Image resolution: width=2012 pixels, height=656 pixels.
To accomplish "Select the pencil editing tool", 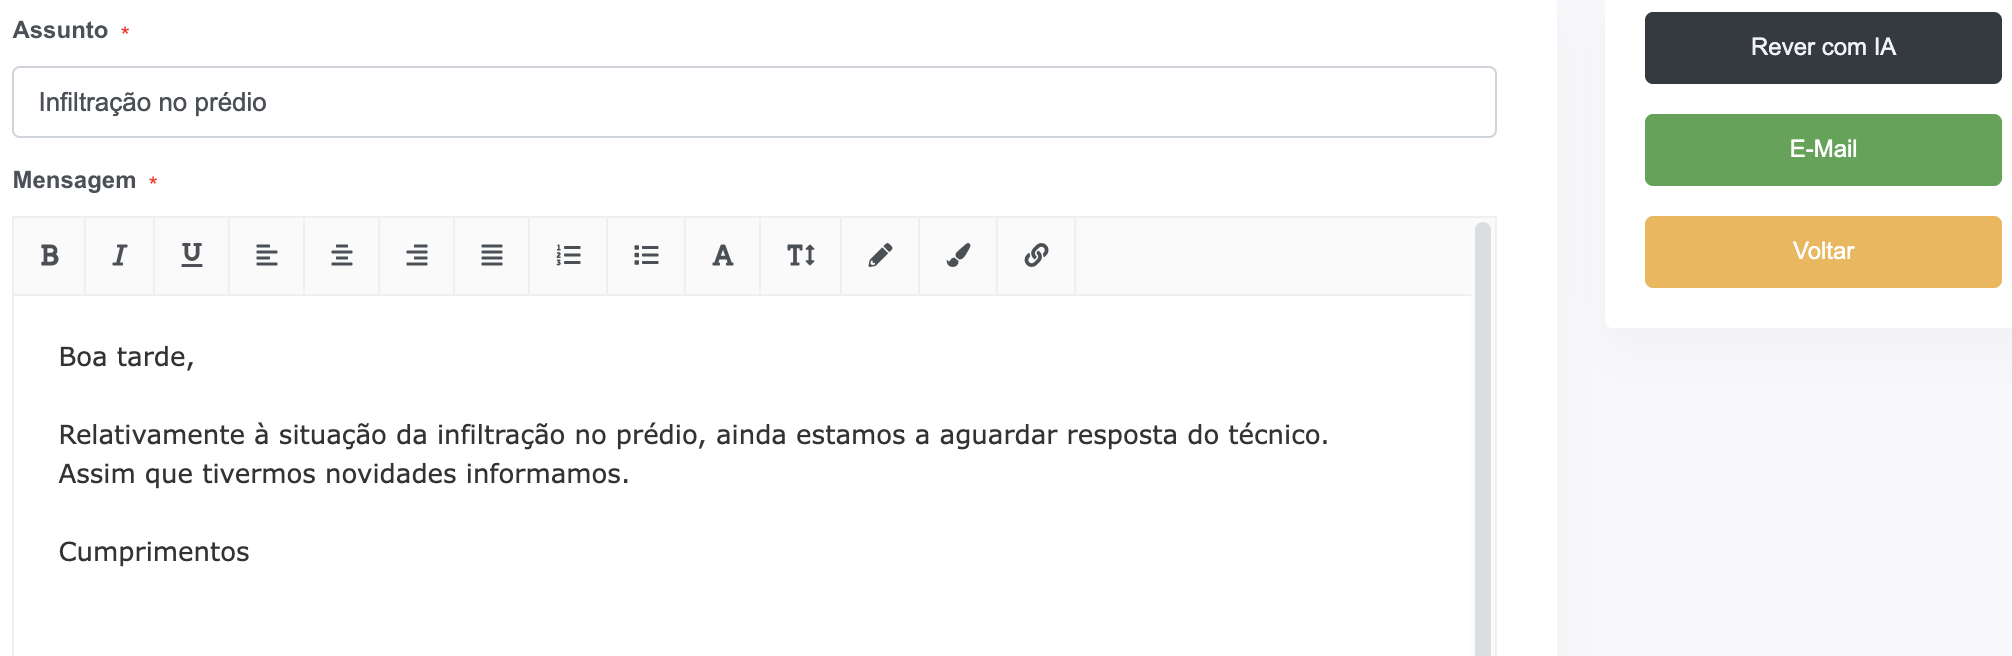I will point(878,256).
